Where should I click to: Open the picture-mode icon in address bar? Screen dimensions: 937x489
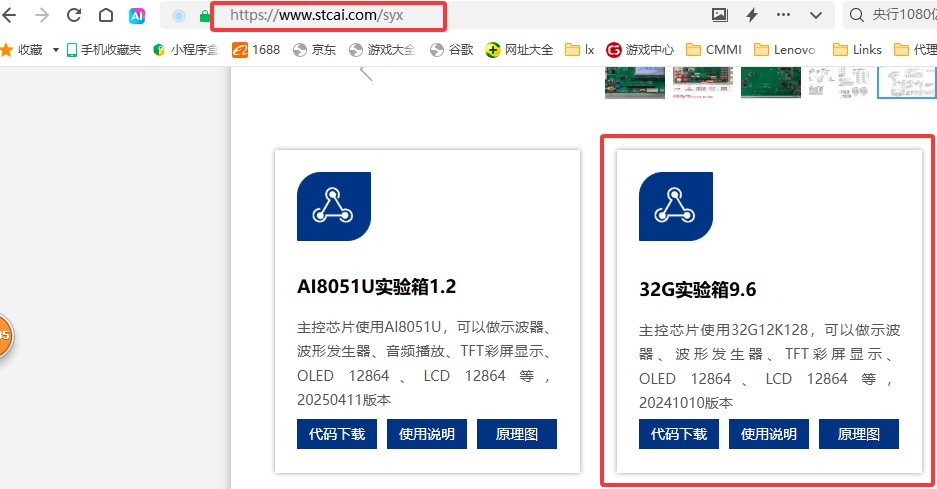[x=719, y=15]
